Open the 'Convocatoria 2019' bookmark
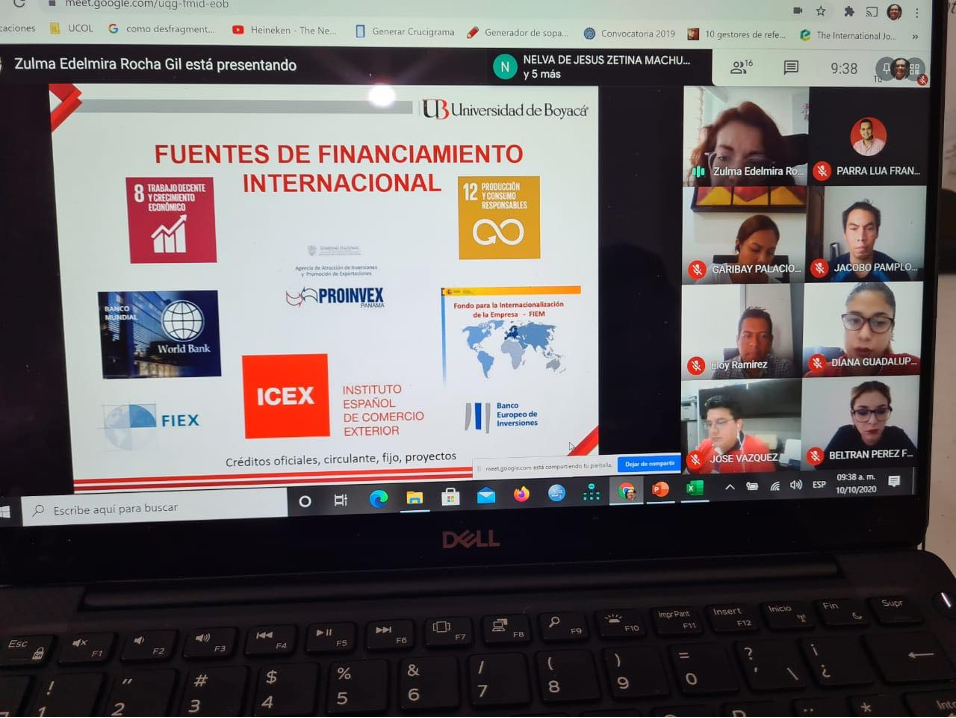This screenshot has width=956, height=718. pos(630,34)
